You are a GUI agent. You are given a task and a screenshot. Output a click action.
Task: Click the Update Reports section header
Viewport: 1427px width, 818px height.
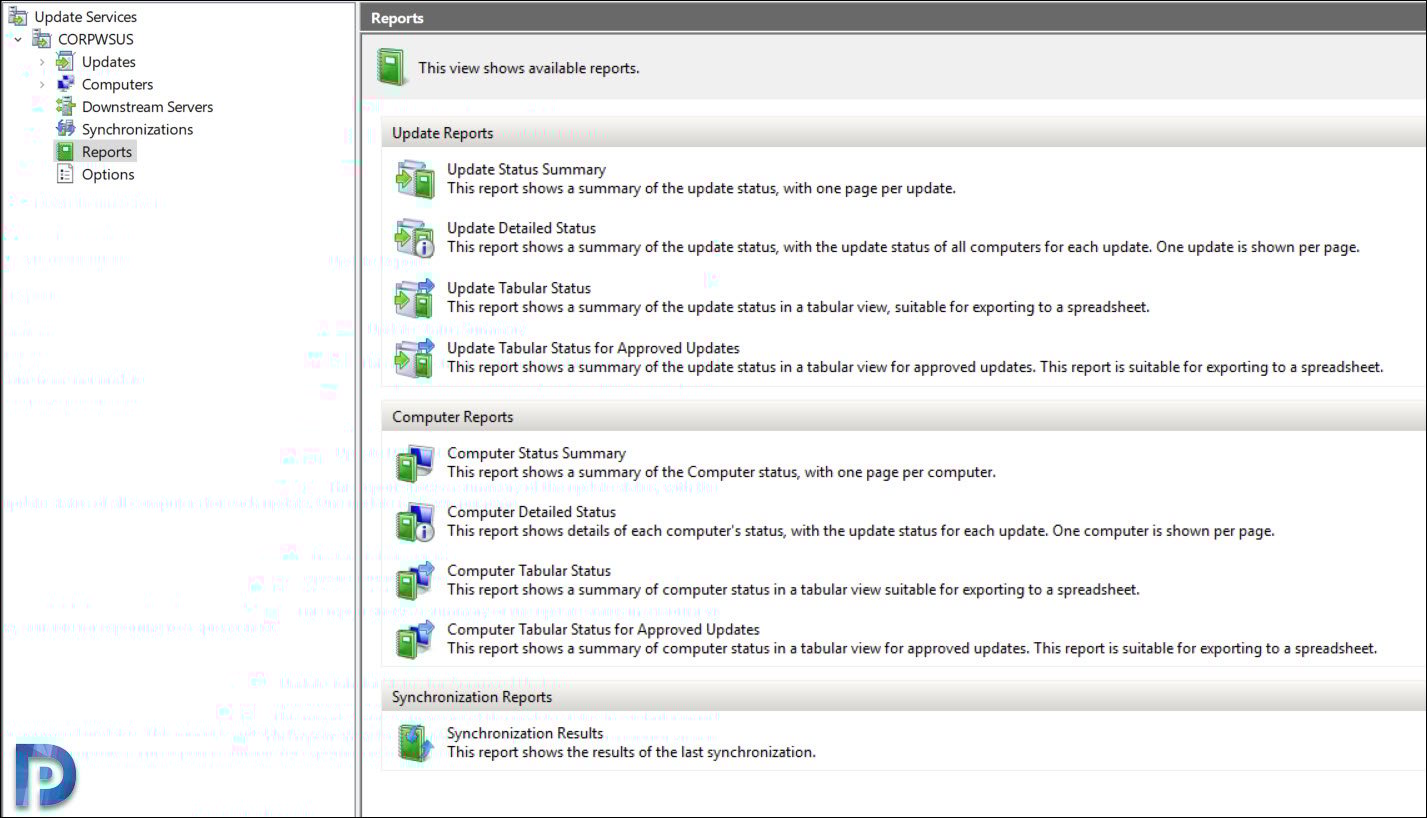pos(903,133)
